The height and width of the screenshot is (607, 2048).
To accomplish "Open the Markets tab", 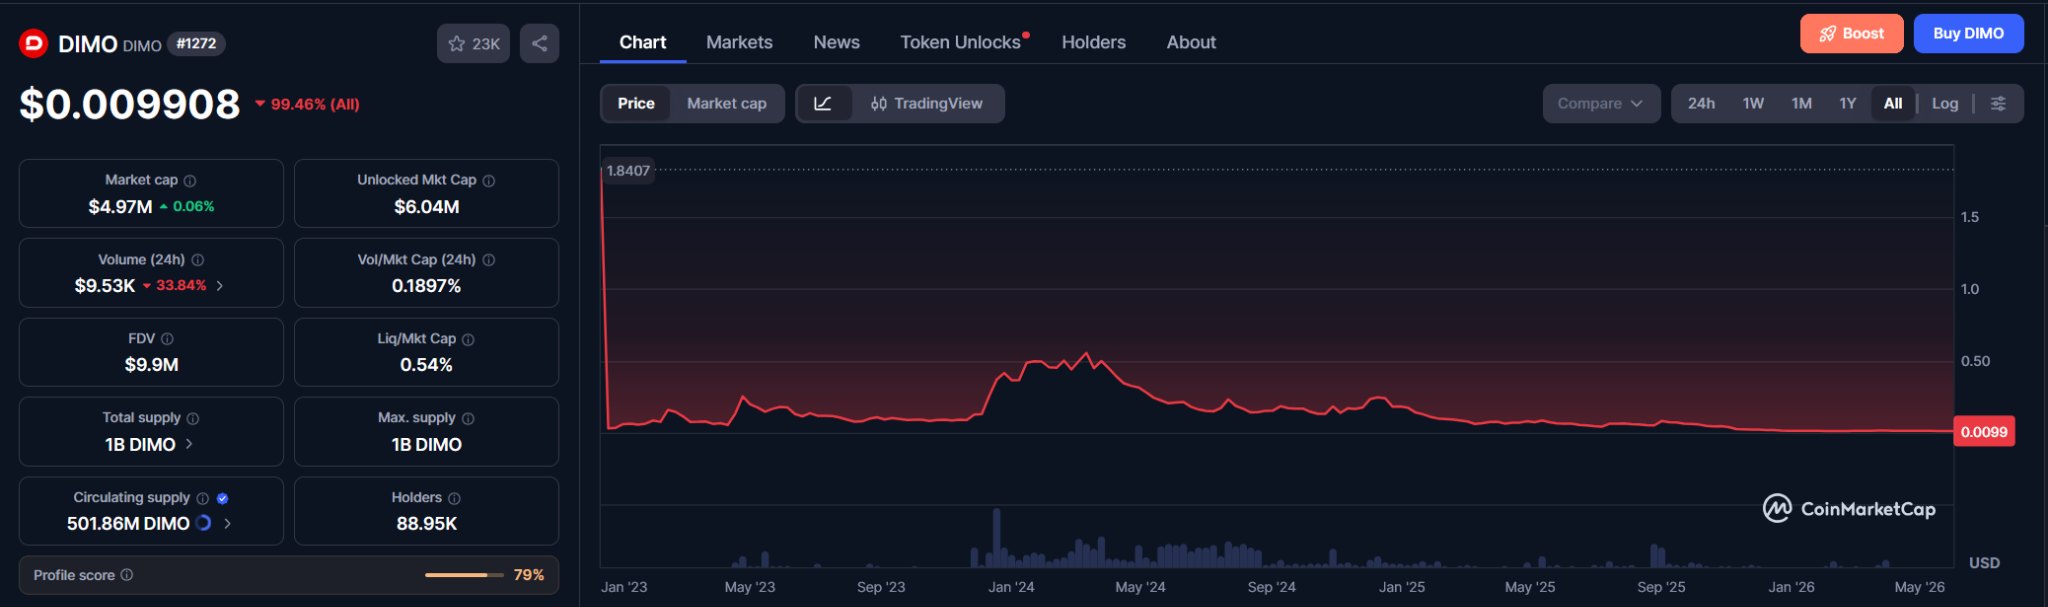I will 739,42.
